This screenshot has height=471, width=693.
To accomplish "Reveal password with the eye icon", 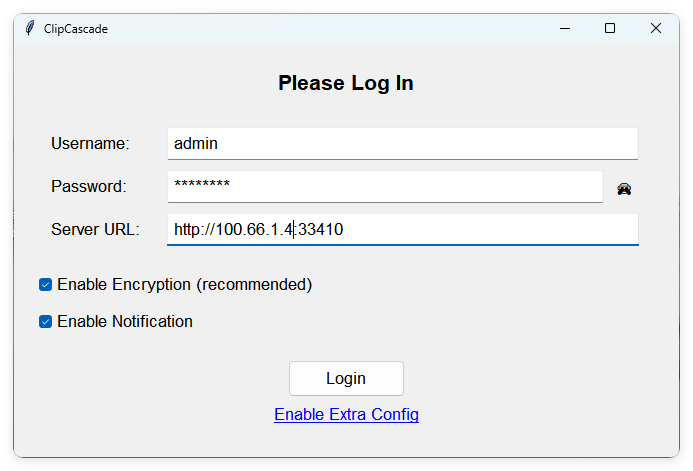I will (x=624, y=188).
